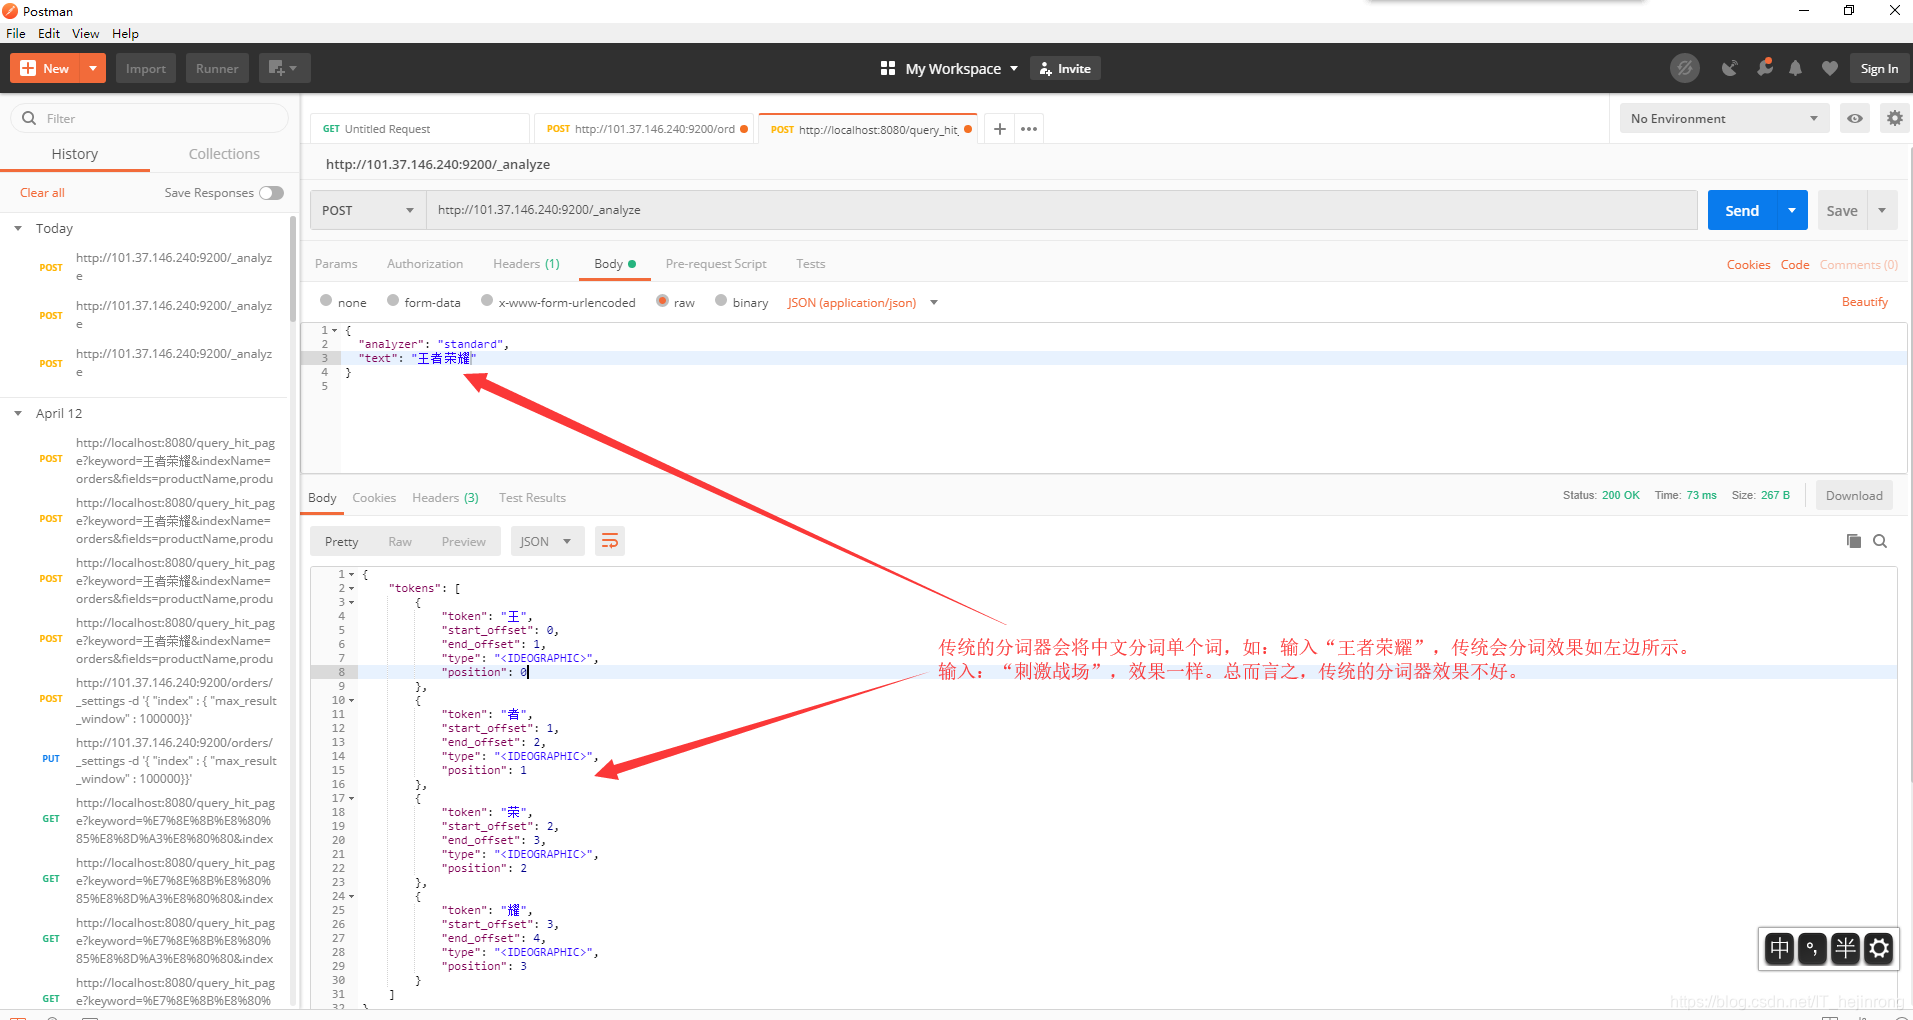Open settings wrench icon in header
The image size is (1913, 1020).
pyautogui.click(x=1765, y=68)
